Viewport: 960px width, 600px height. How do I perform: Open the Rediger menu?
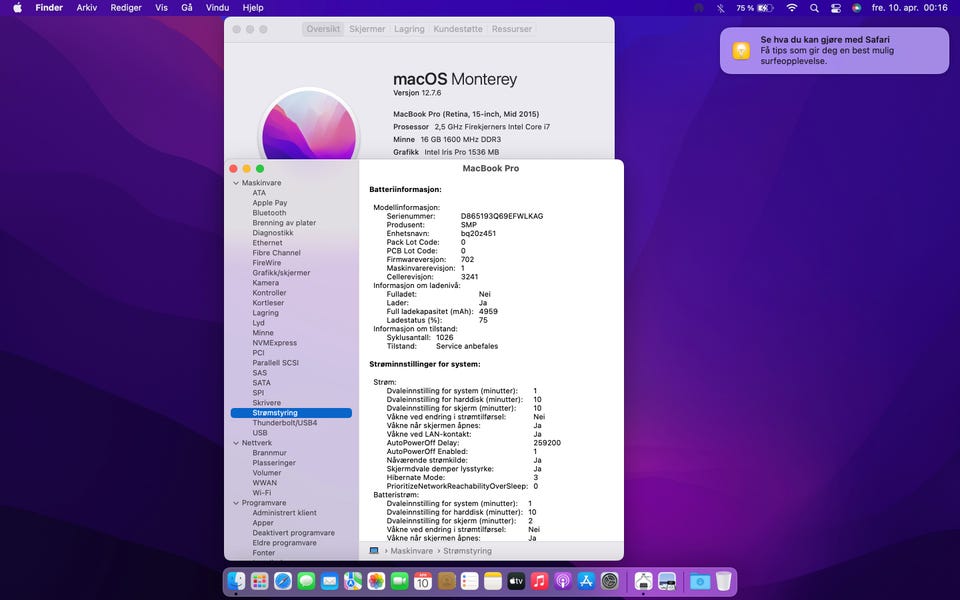point(126,8)
